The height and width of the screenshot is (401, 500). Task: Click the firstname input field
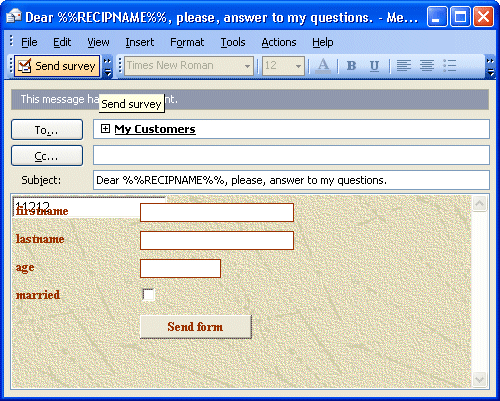(217, 212)
